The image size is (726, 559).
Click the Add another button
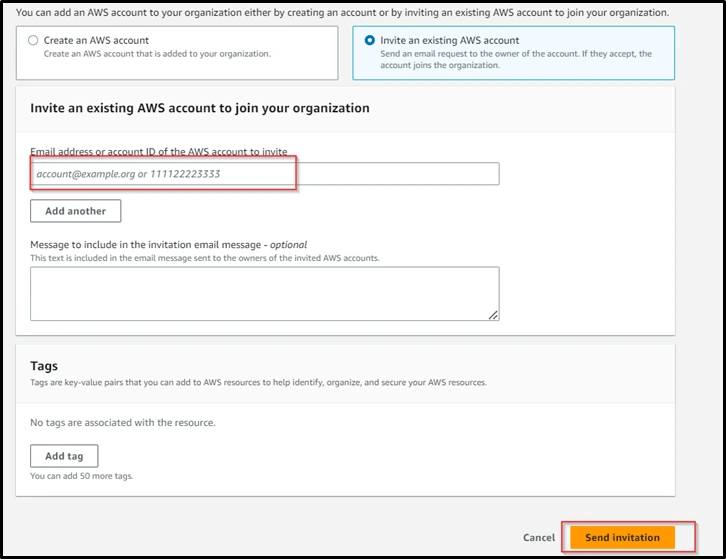click(75, 211)
